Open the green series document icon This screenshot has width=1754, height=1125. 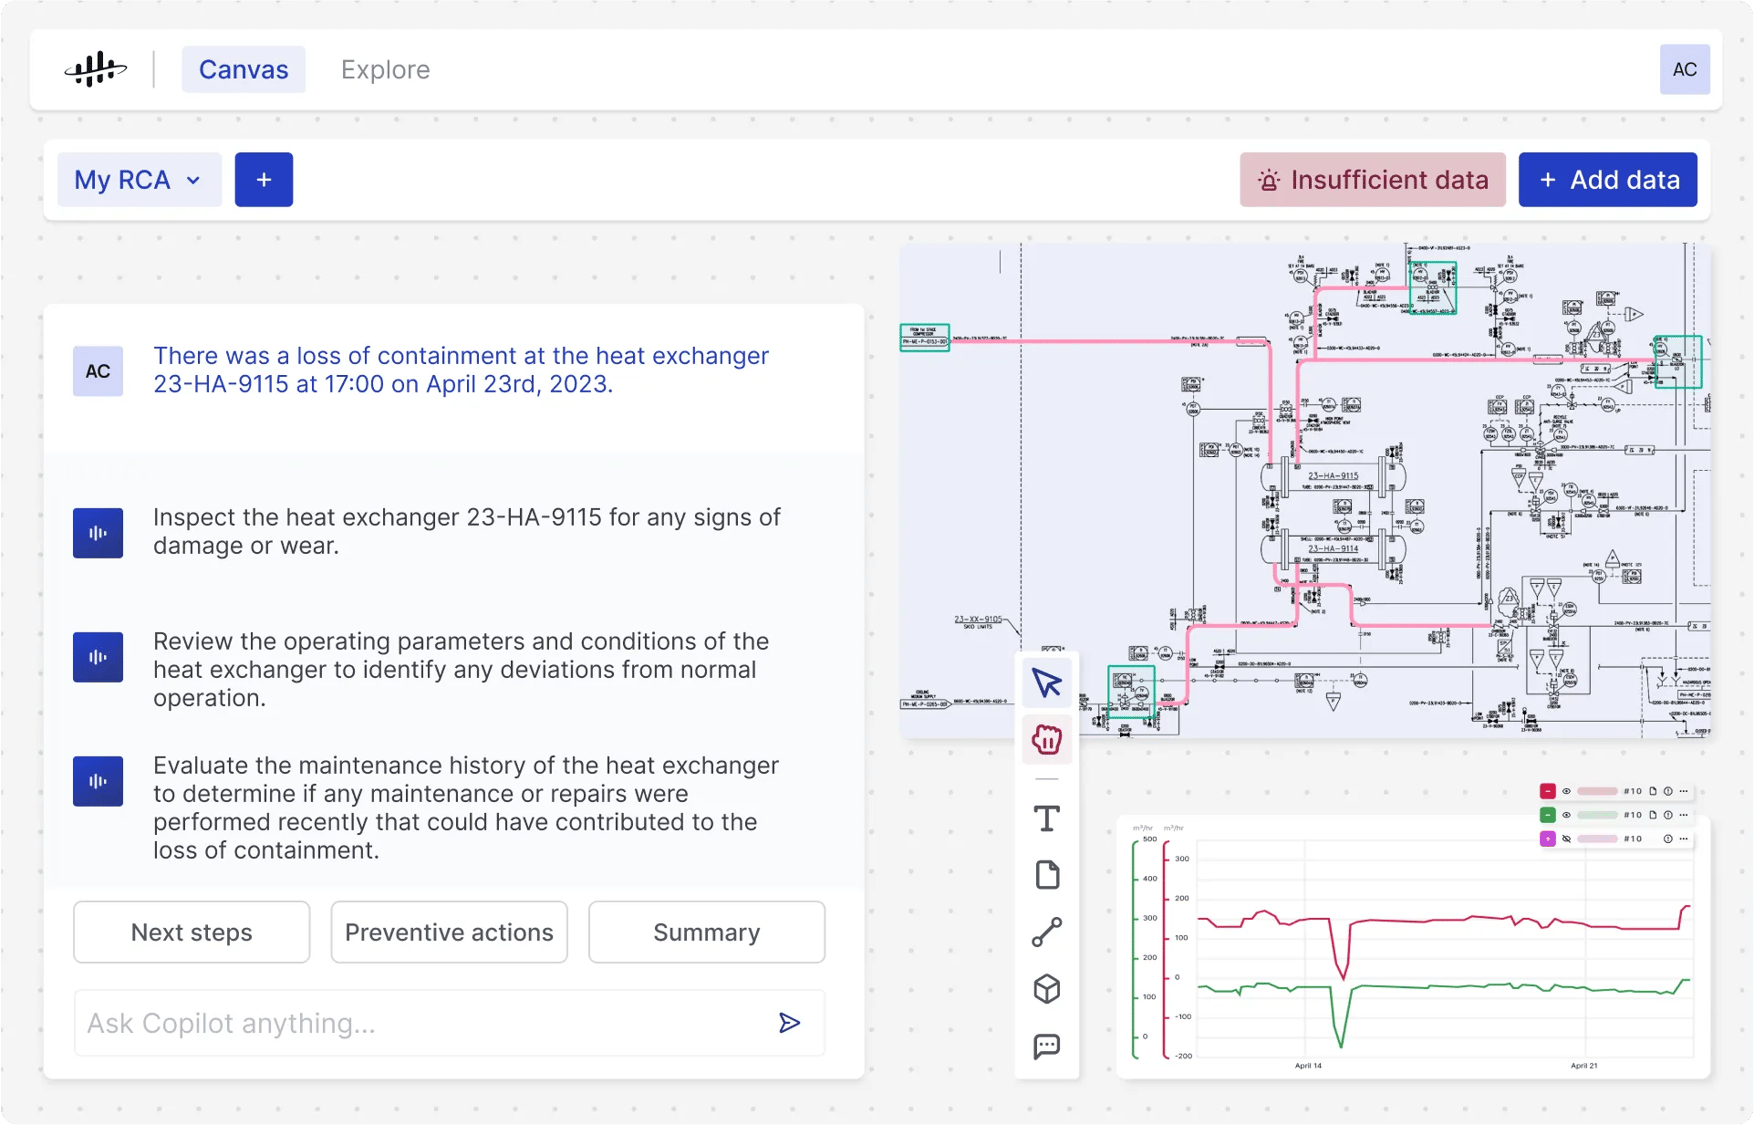point(1653,815)
